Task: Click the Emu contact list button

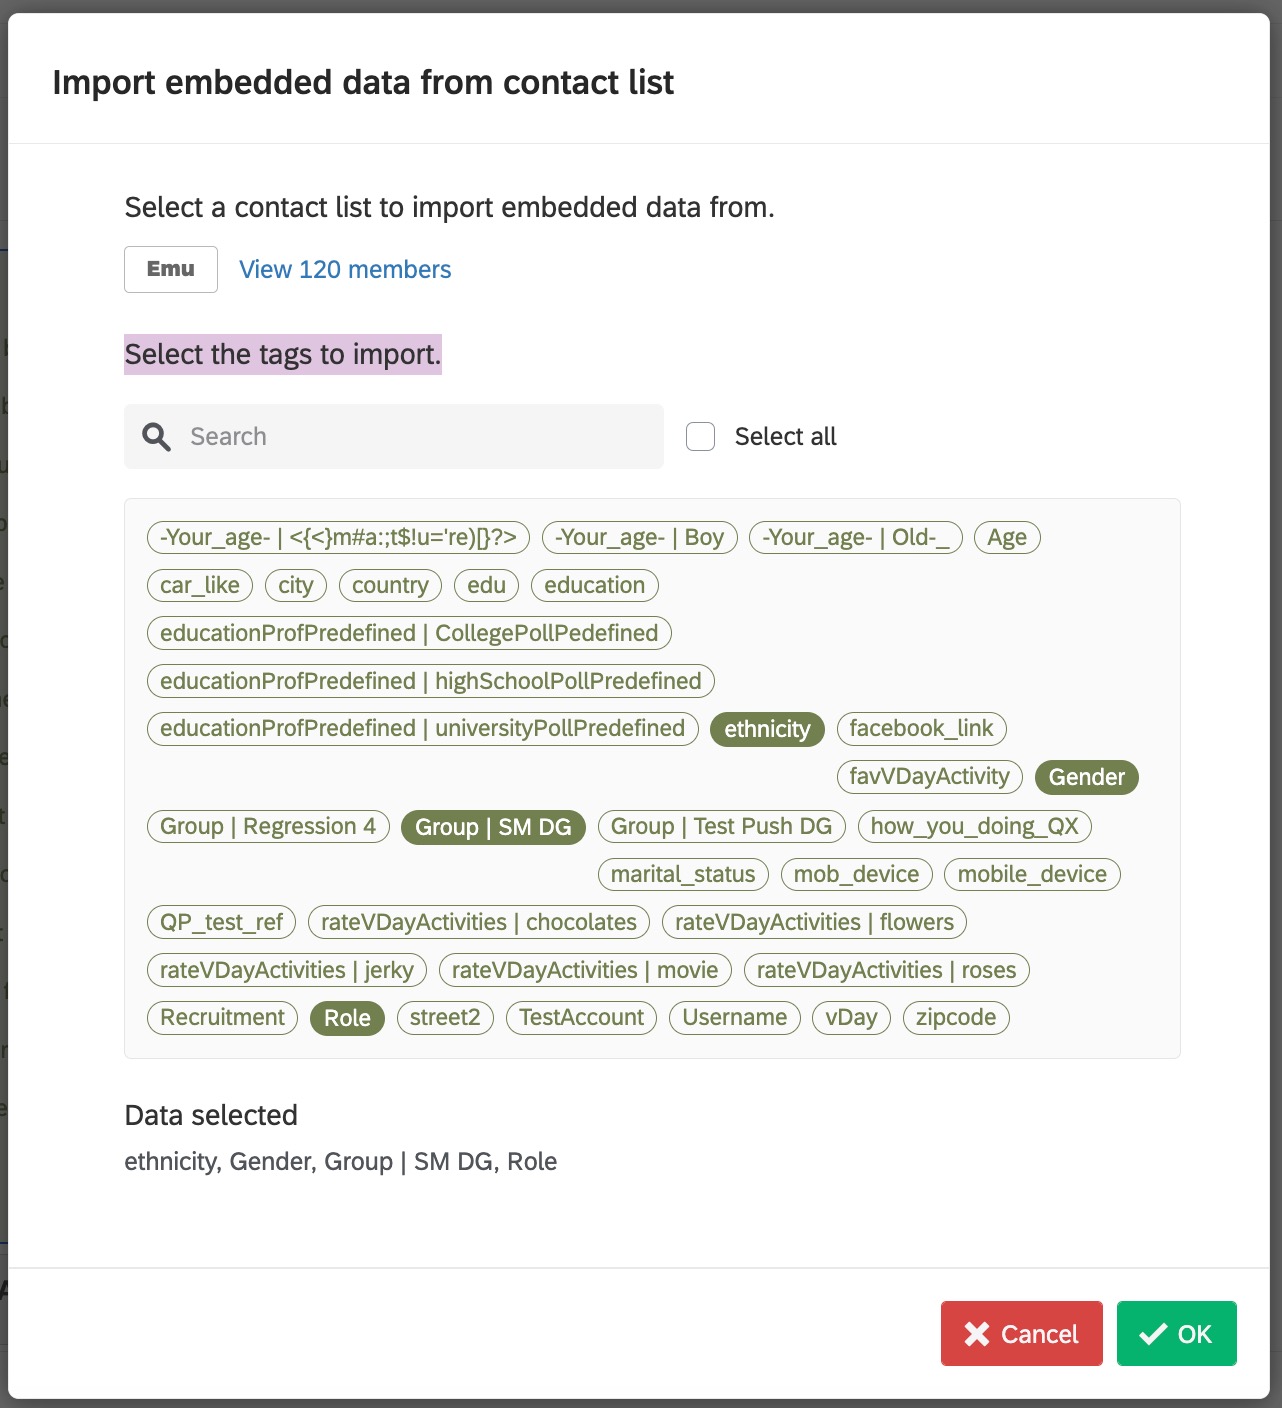Action: tap(170, 268)
